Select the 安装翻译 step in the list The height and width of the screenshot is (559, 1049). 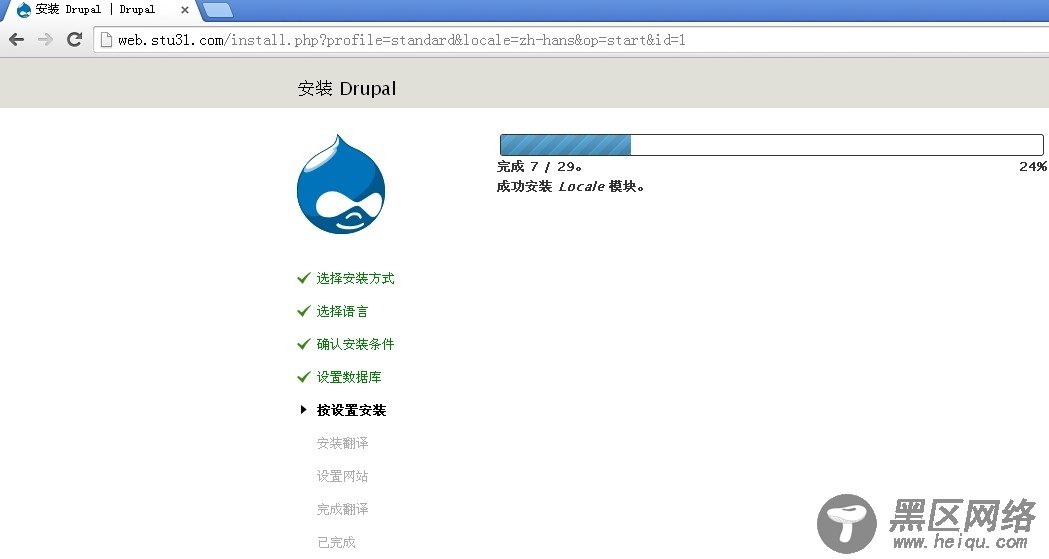[342, 443]
